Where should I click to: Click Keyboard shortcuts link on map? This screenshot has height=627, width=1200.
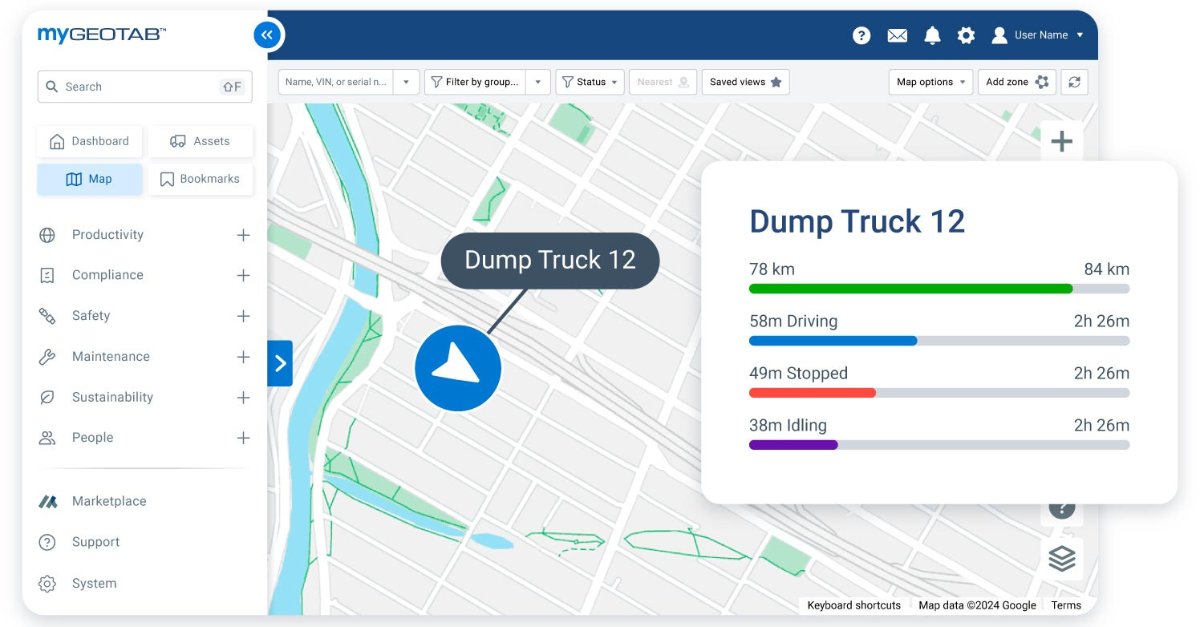pos(854,605)
